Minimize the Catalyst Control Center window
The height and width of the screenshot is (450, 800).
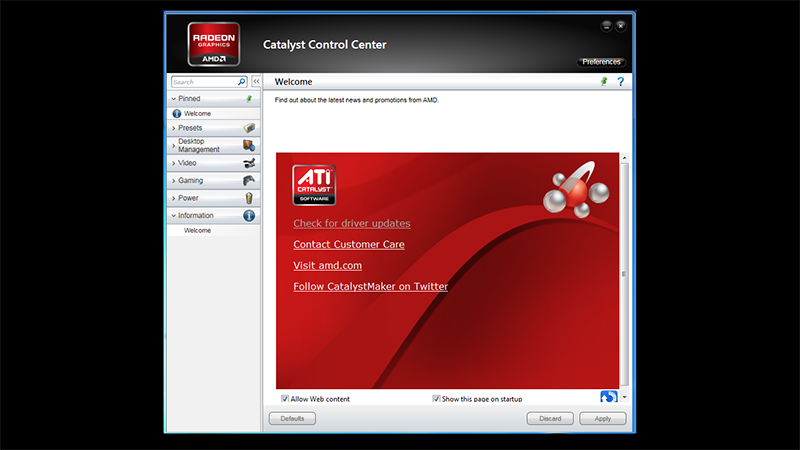pyautogui.click(x=606, y=26)
